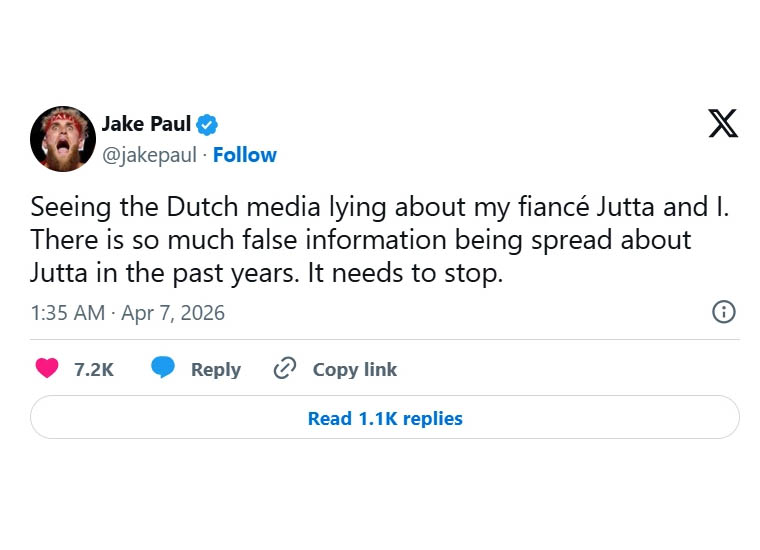760x550 pixels.
Task: Follow the @jakepaul account
Action: pos(245,155)
